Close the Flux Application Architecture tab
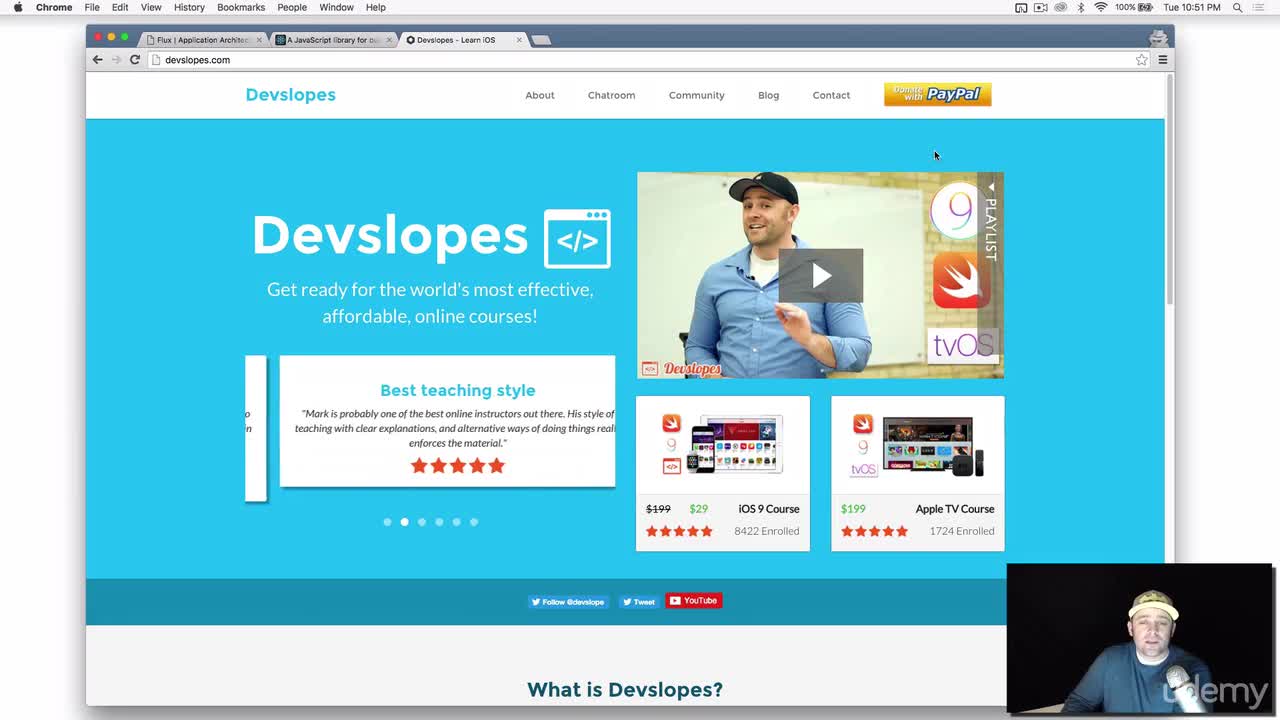The height and width of the screenshot is (720, 1280). (x=259, y=40)
